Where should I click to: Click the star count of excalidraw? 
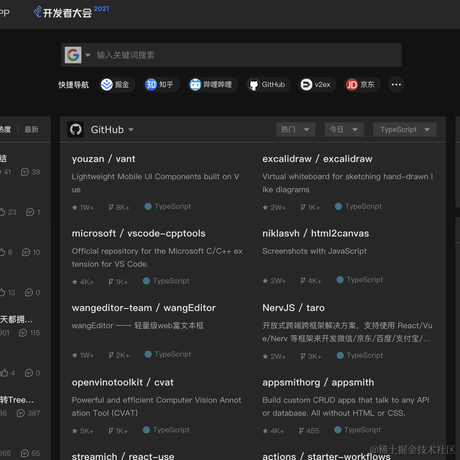click(274, 207)
